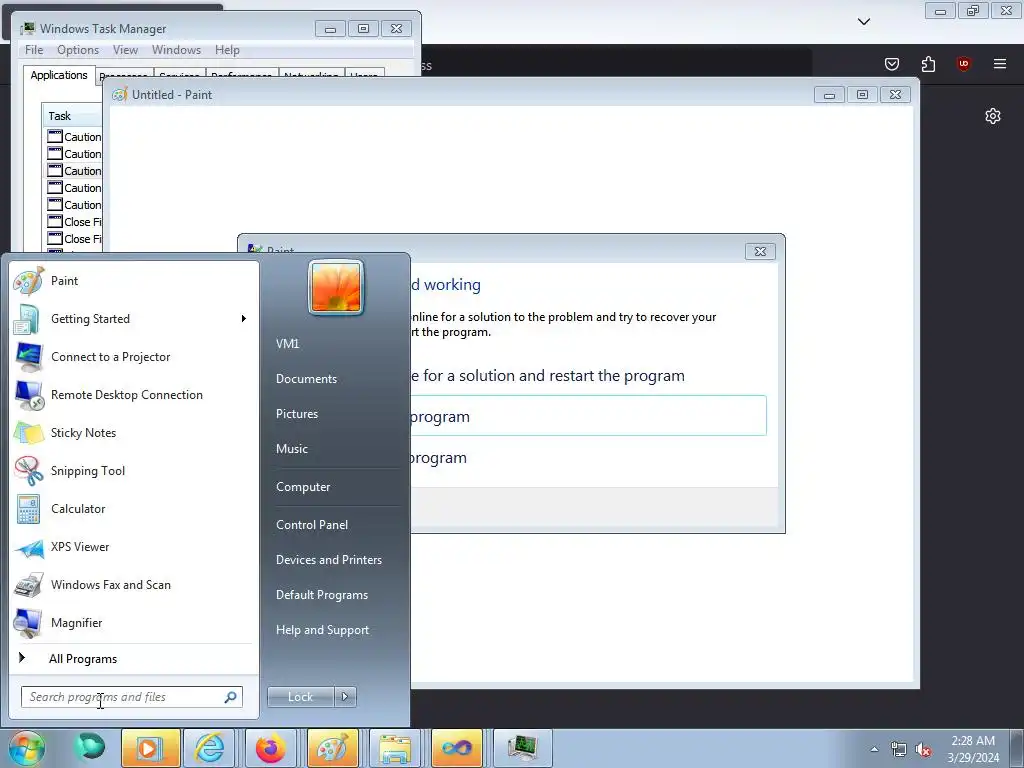The height and width of the screenshot is (768, 1024).
Task: Open Devices and Printers
Action: [x=329, y=560]
